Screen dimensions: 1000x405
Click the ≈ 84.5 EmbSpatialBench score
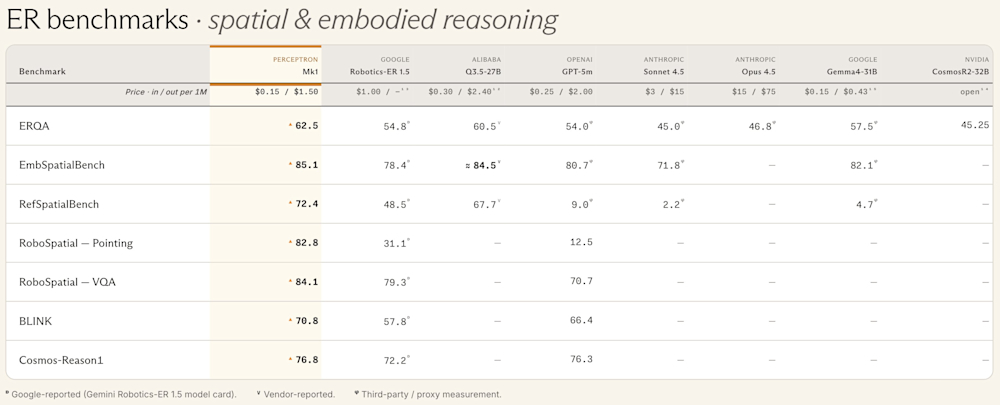pyautogui.click(x=483, y=165)
